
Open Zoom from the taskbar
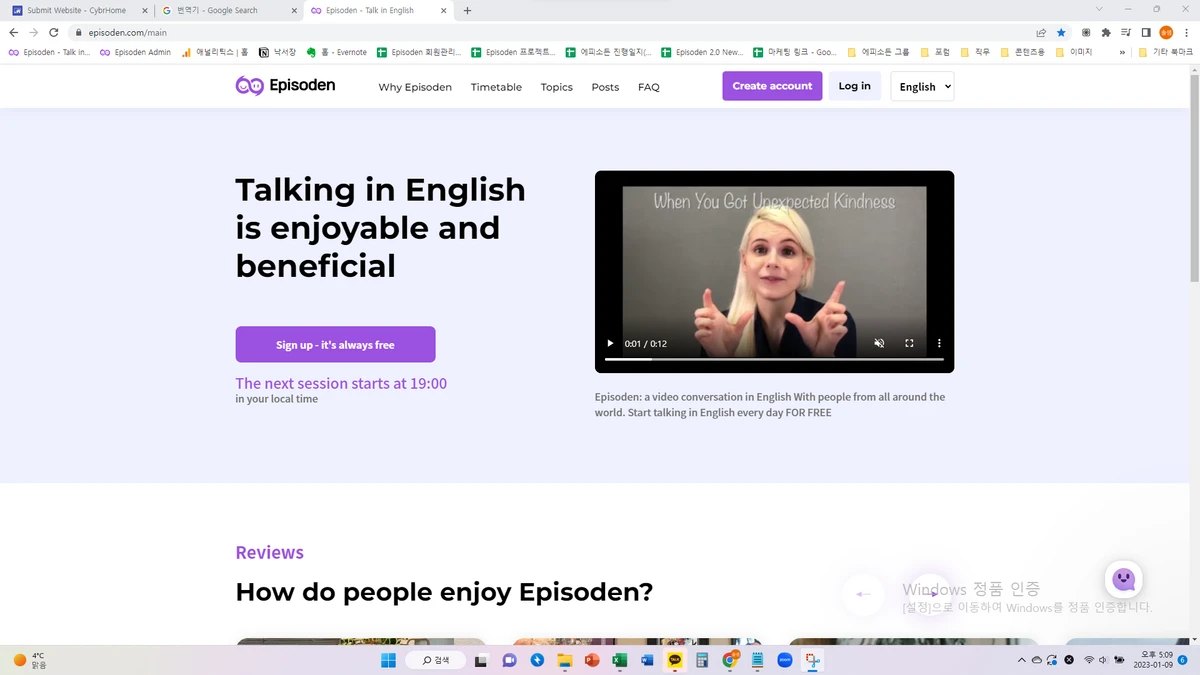pos(785,660)
